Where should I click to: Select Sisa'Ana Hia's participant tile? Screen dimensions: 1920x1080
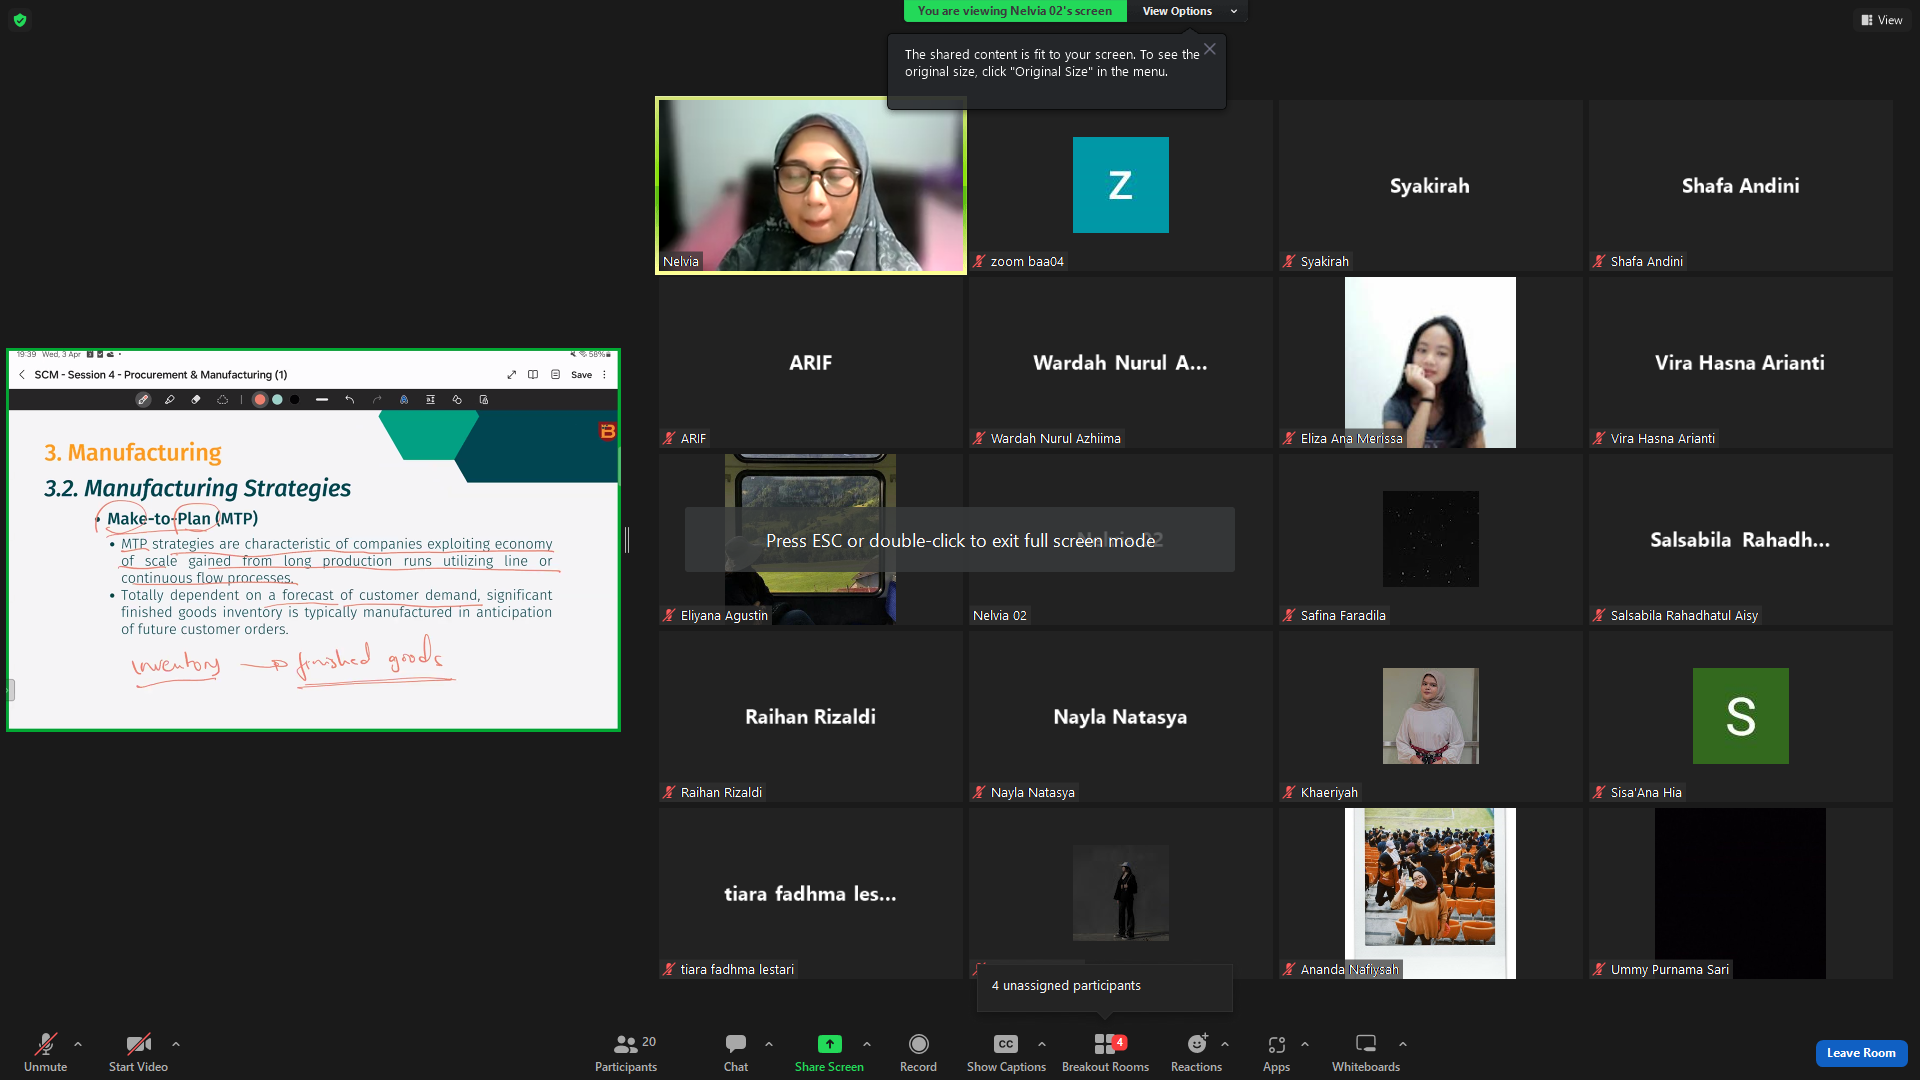[x=1740, y=716]
